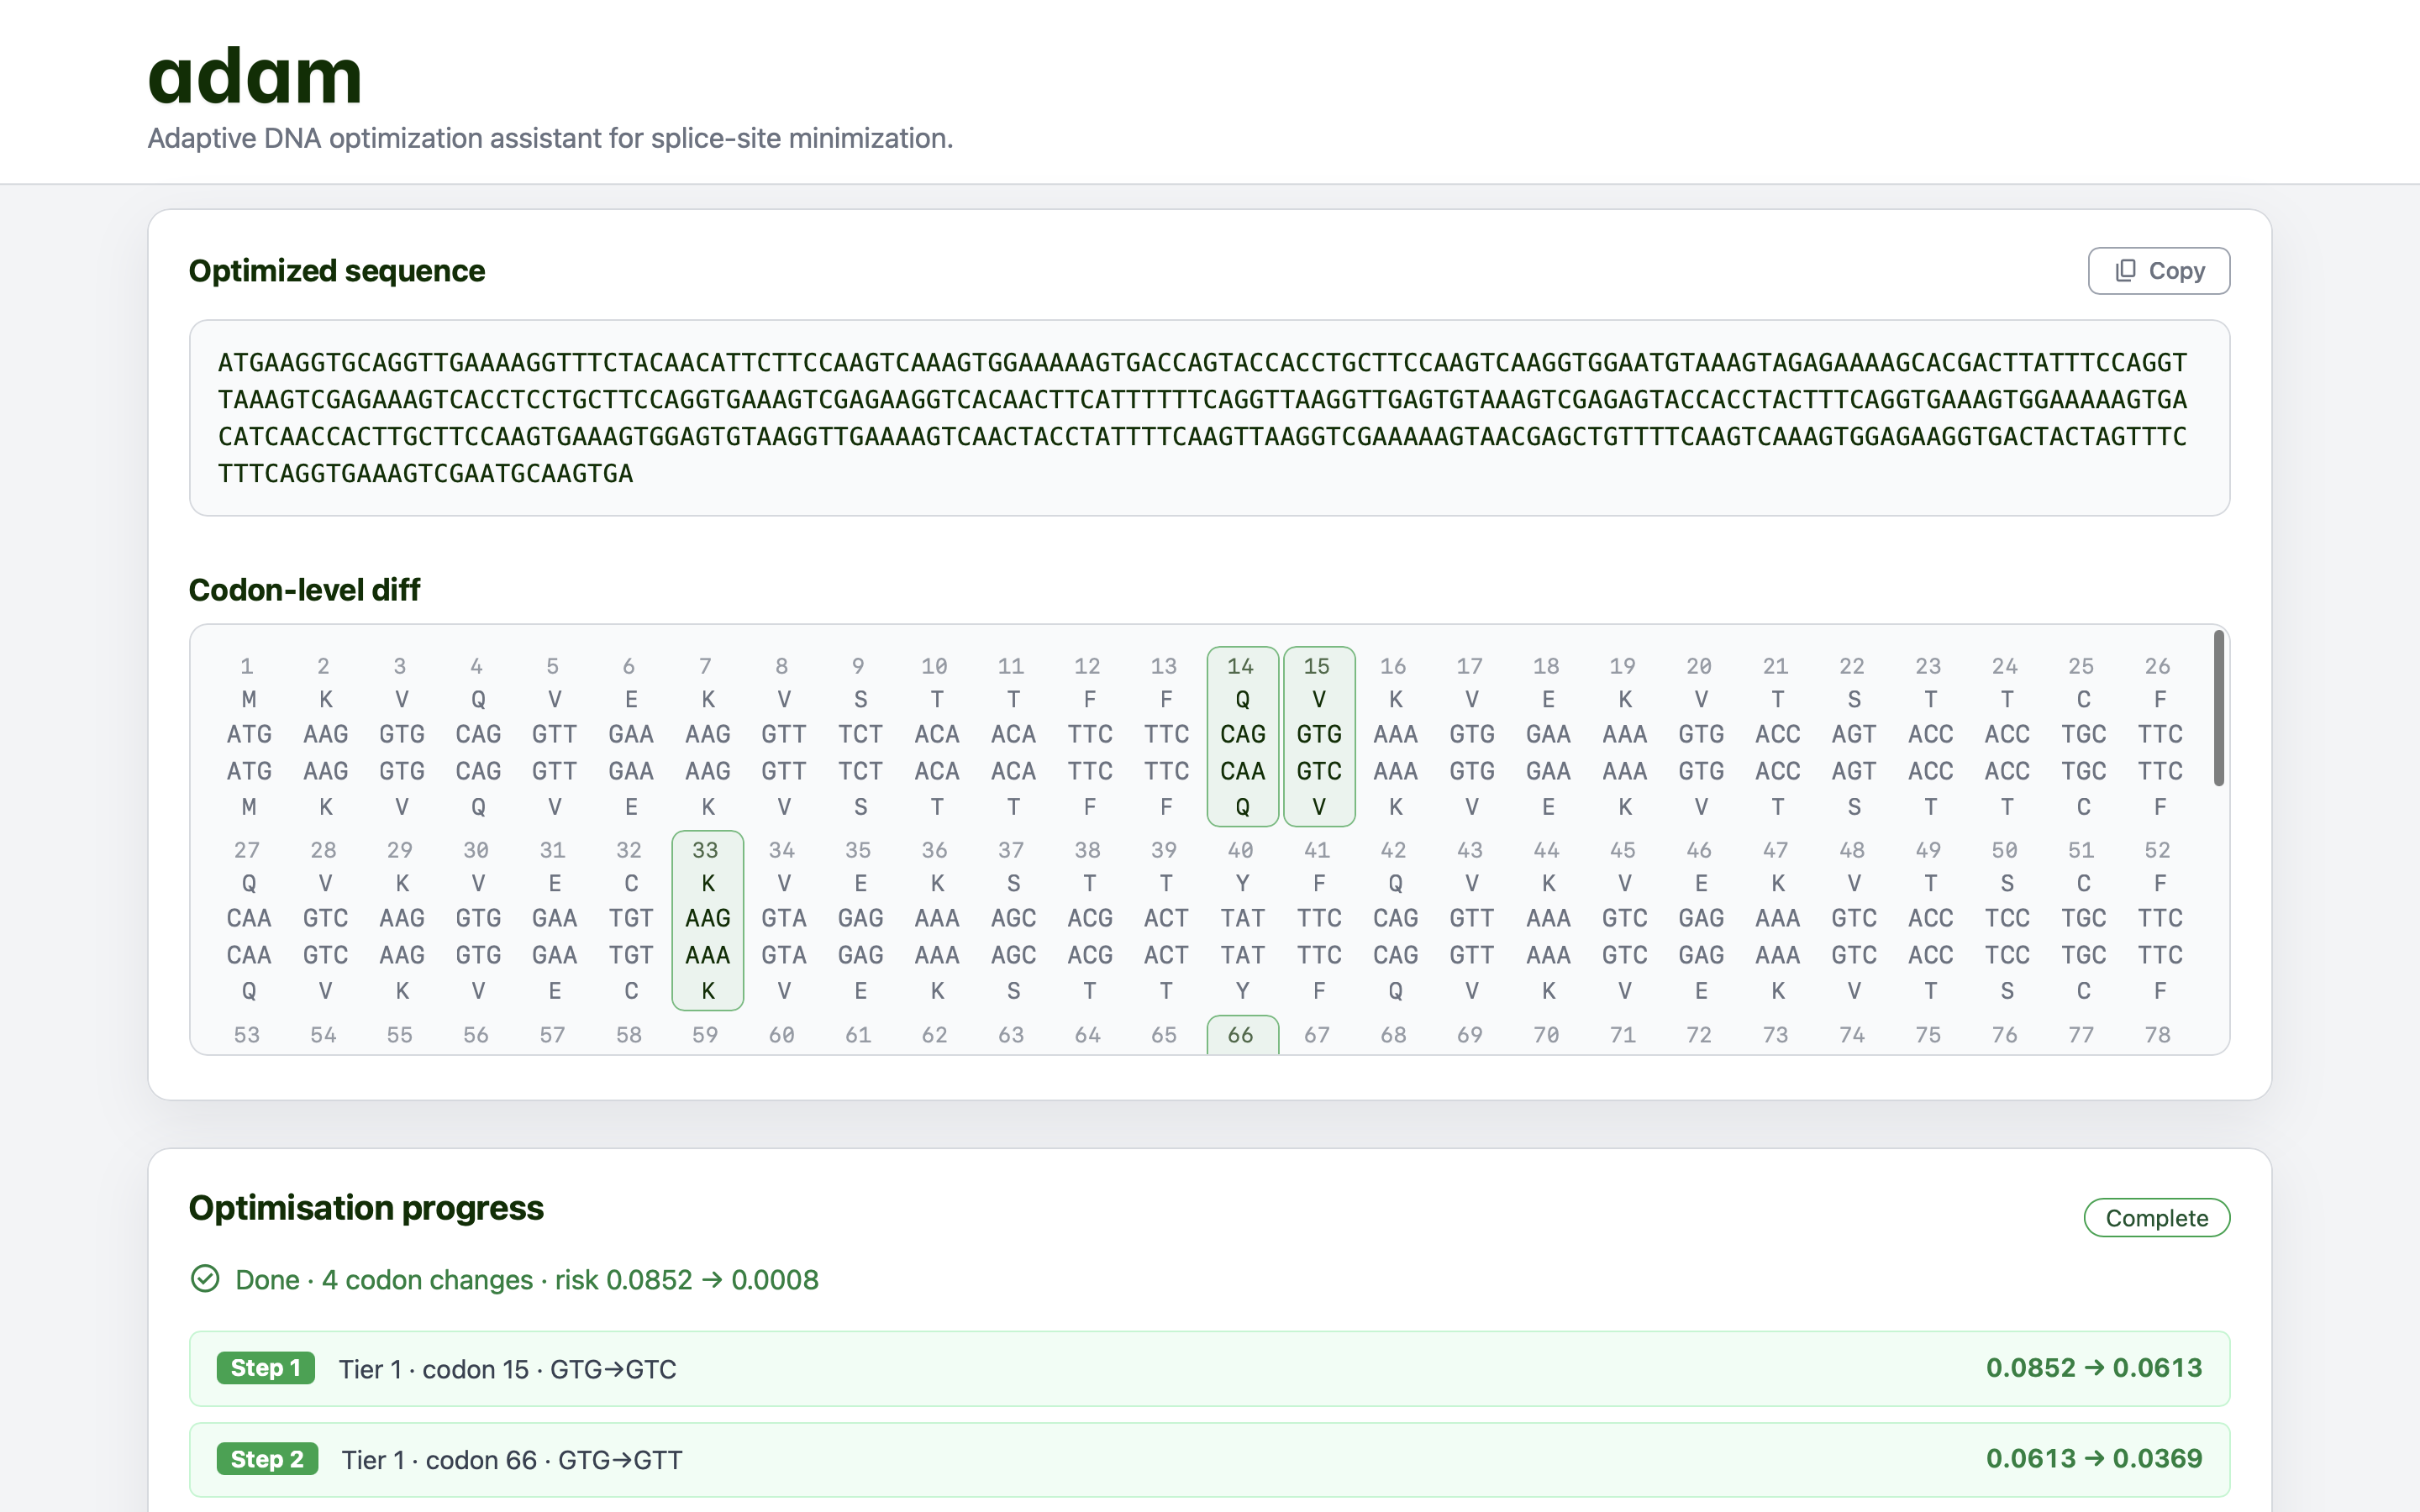Viewport: 2420px width, 1512px height.
Task: Click the Optimized sequence heading
Action: [x=337, y=271]
